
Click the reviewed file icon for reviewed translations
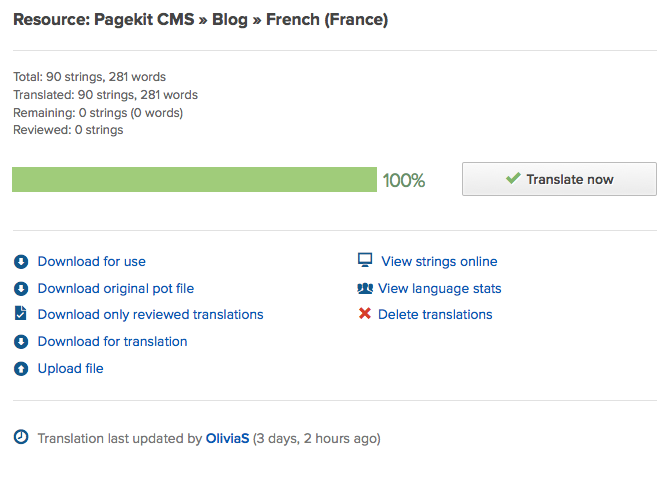click(x=21, y=314)
